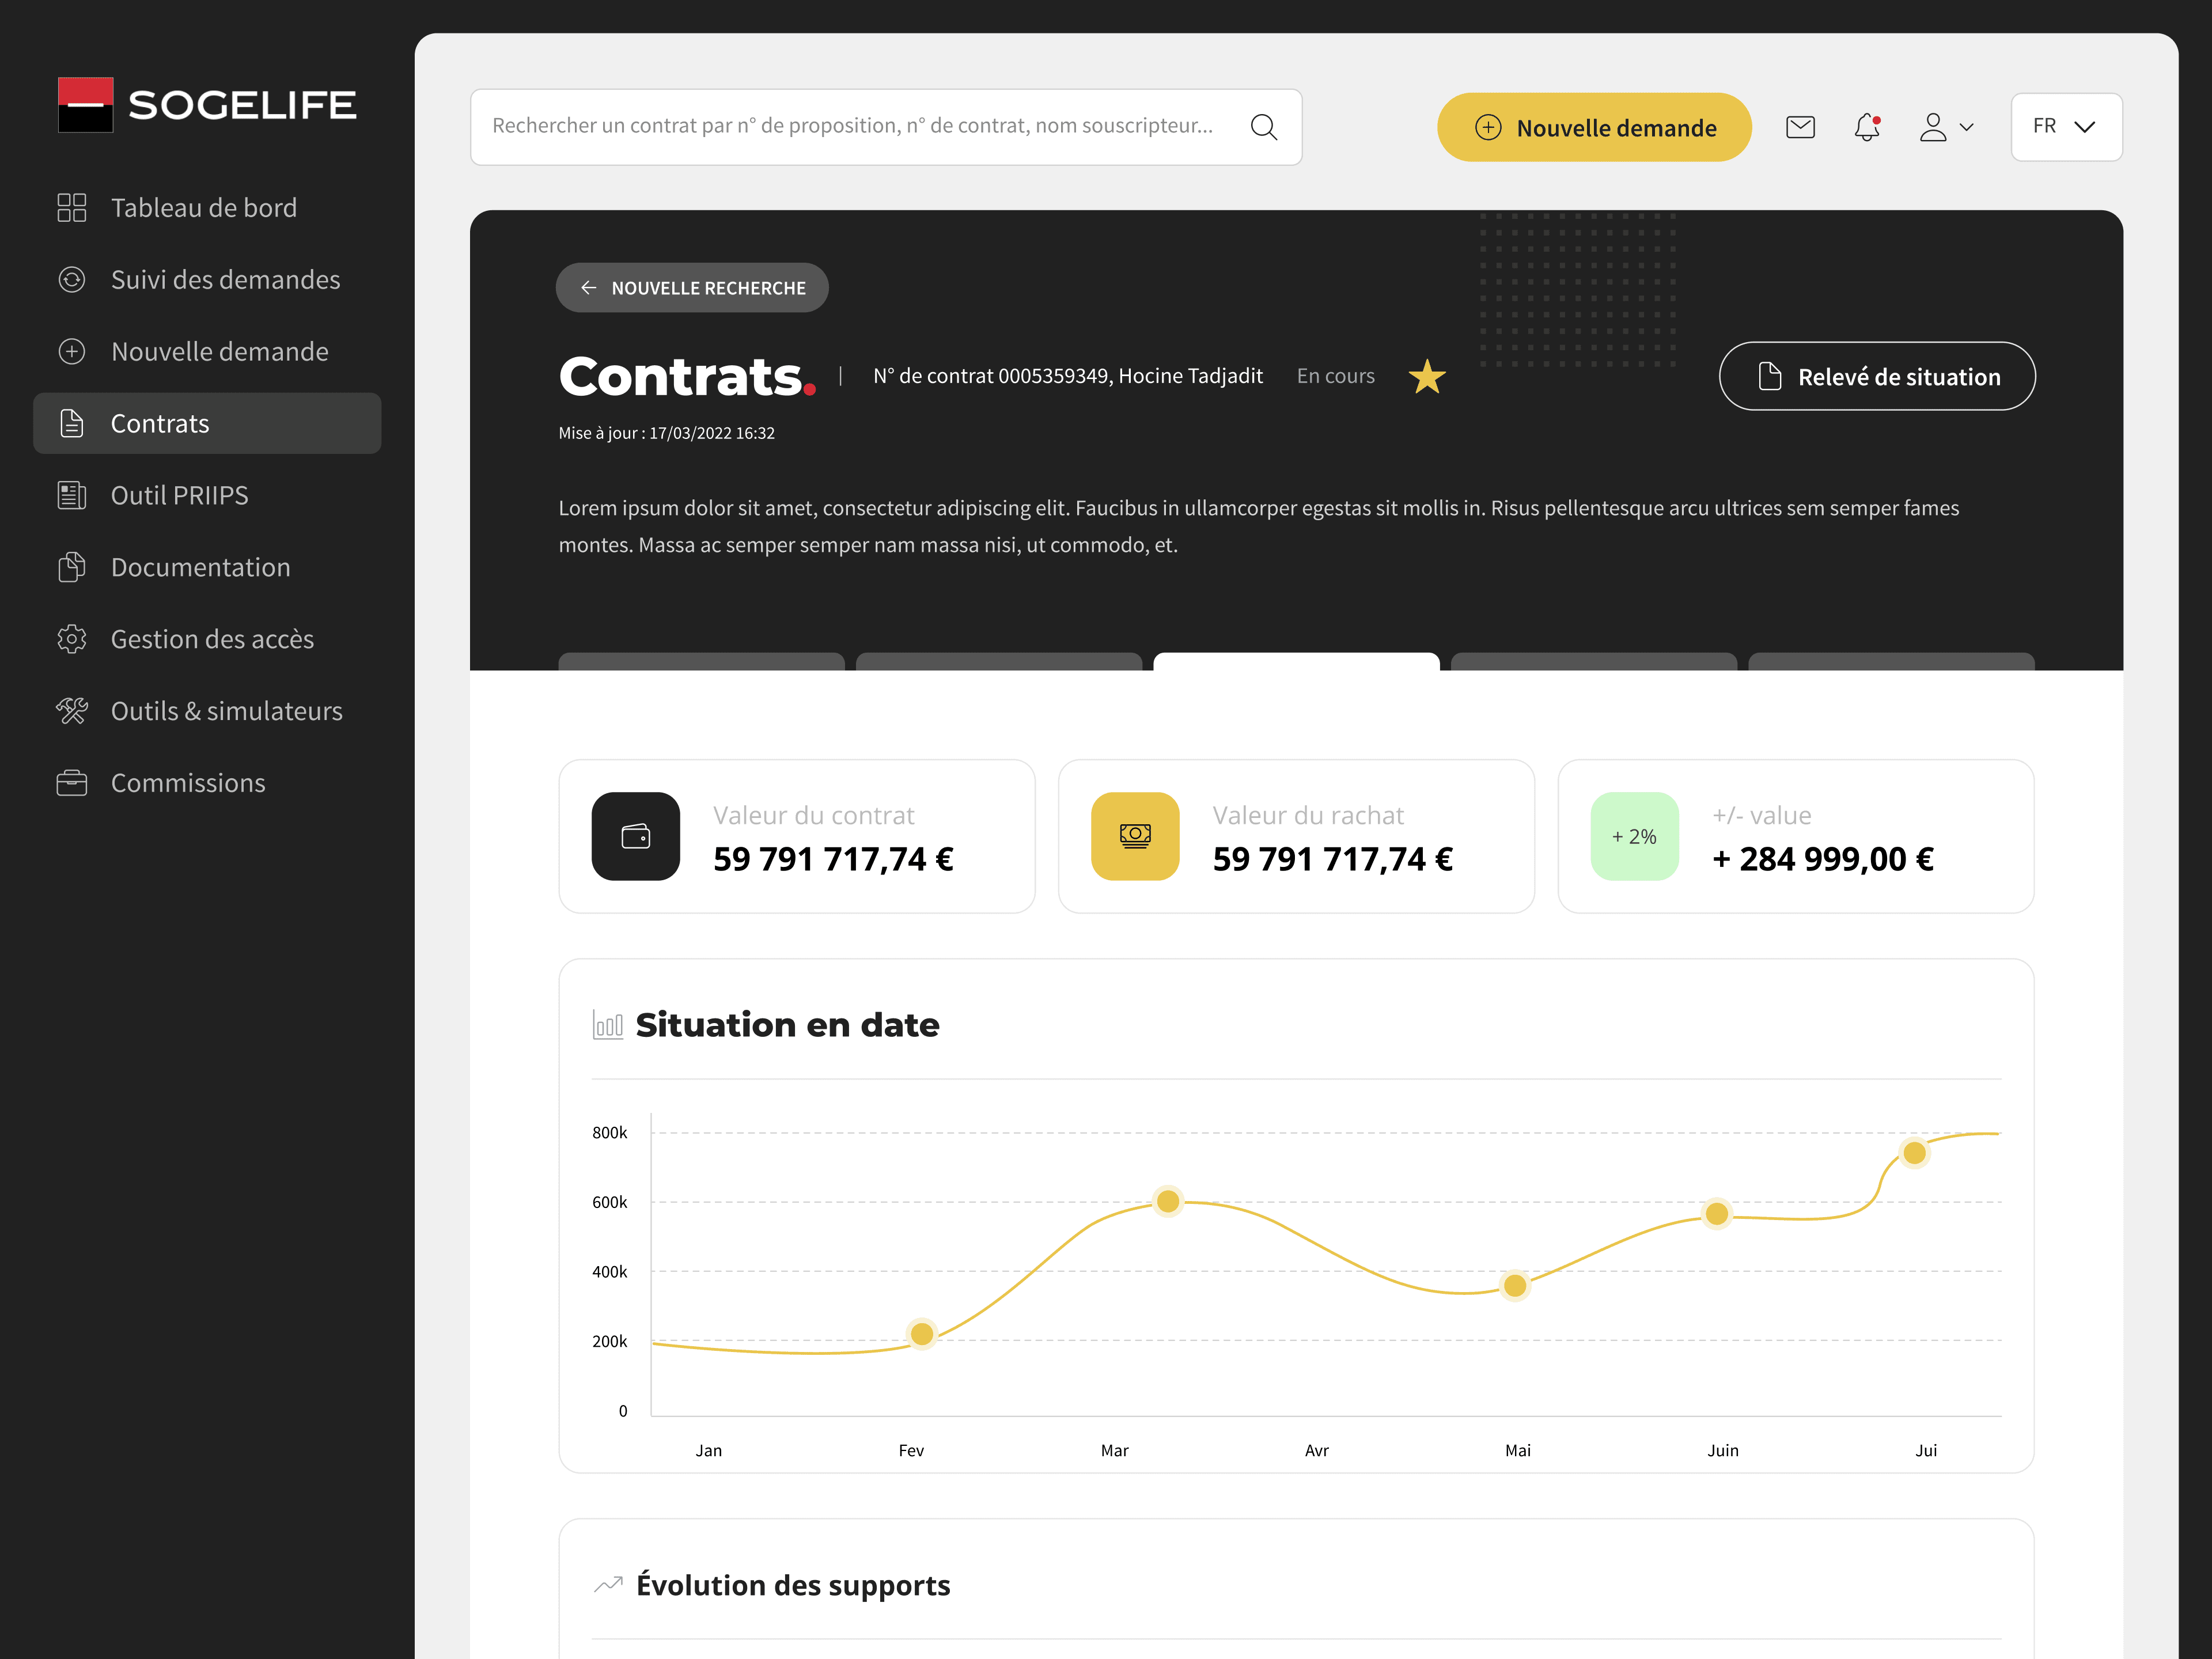This screenshot has height=1659, width=2212.
Task: Click plus icon in yellow Nouvelle demande button
Action: [1488, 128]
